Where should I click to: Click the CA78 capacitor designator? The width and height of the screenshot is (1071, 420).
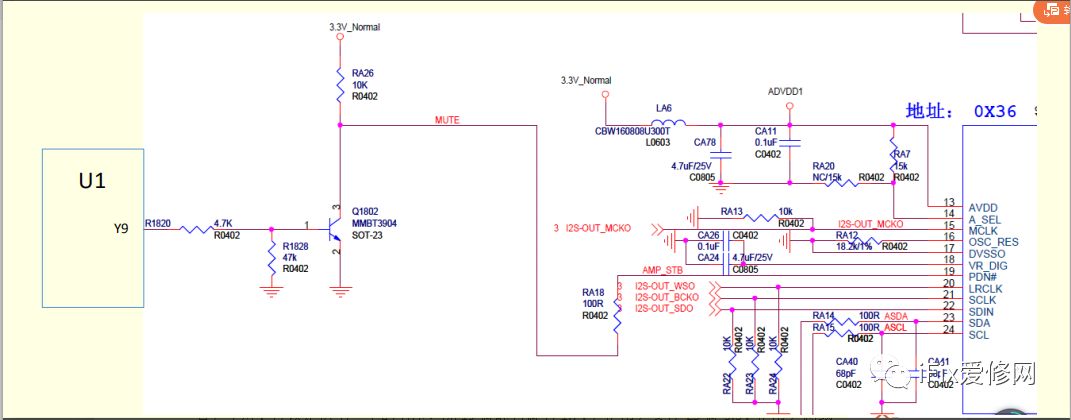704,143
